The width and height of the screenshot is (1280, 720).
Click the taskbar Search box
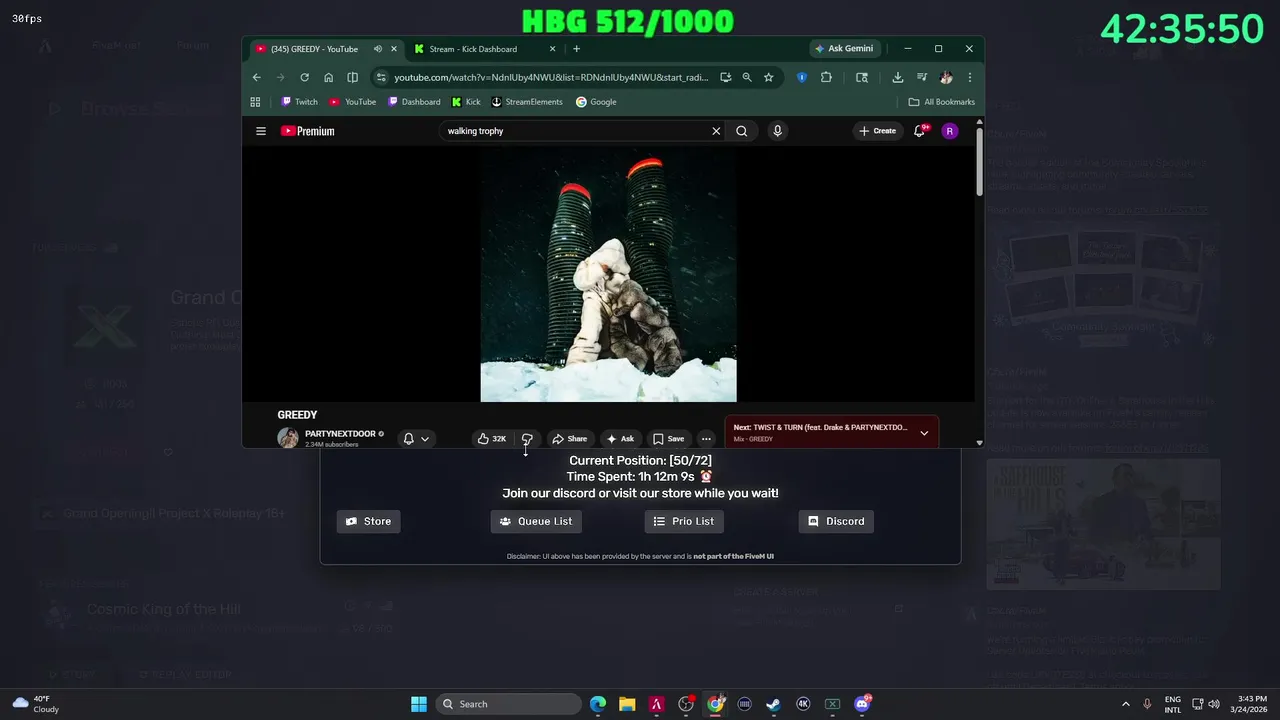point(508,704)
